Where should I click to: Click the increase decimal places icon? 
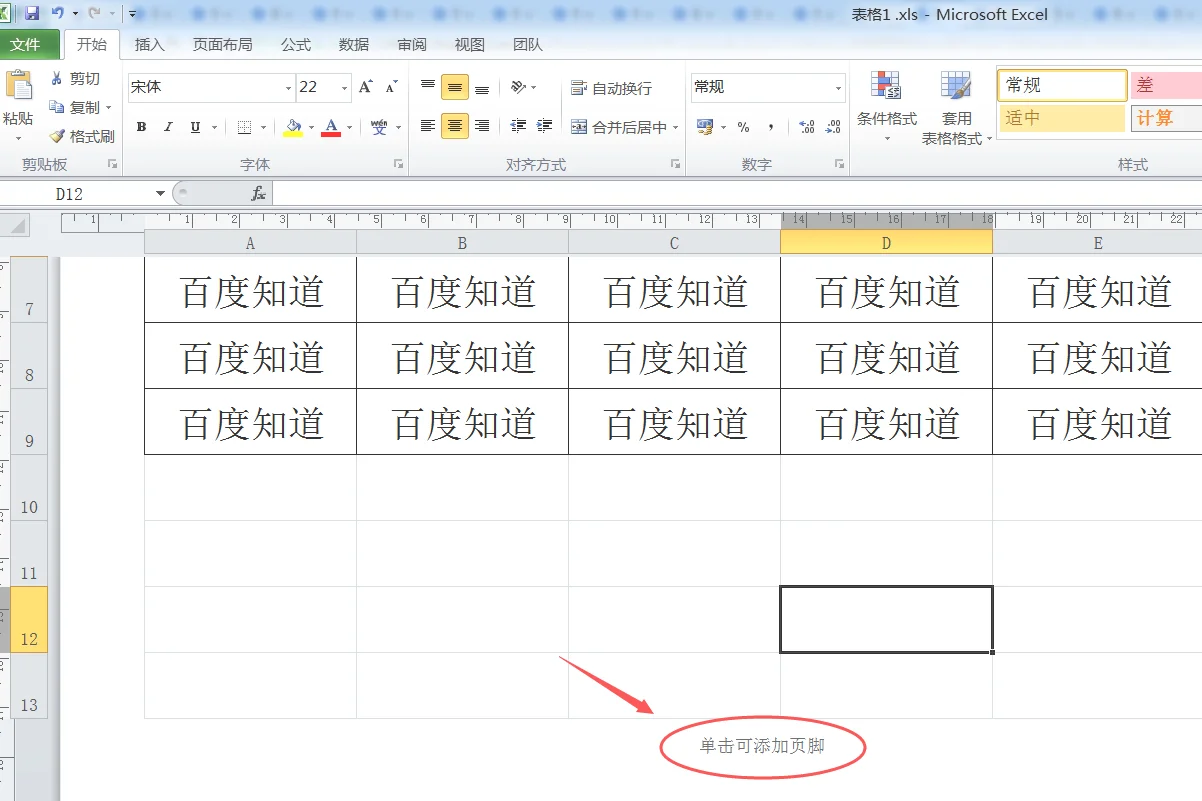[x=807, y=127]
